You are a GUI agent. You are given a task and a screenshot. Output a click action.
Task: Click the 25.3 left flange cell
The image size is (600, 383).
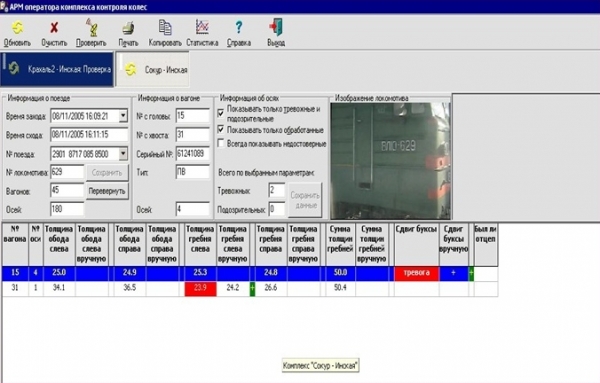[200, 273]
